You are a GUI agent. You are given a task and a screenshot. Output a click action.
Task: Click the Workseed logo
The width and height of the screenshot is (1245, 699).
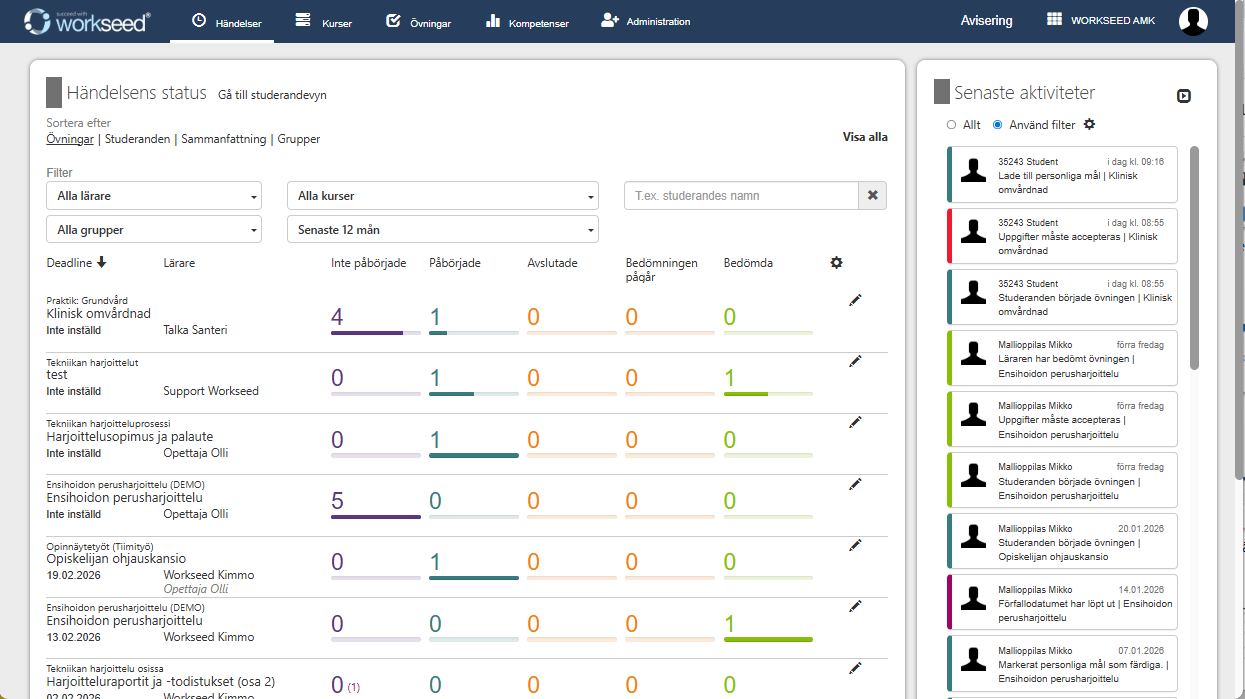click(87, 21)
